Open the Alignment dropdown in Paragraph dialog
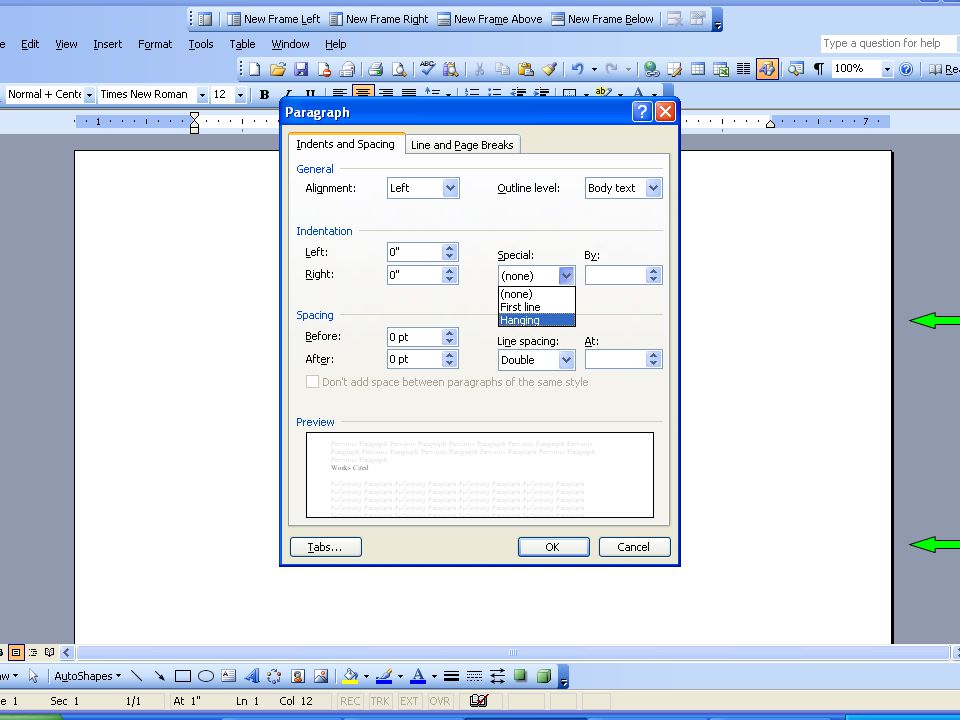The height and width of the screenshot is (720, 960). tap(451, 188)
